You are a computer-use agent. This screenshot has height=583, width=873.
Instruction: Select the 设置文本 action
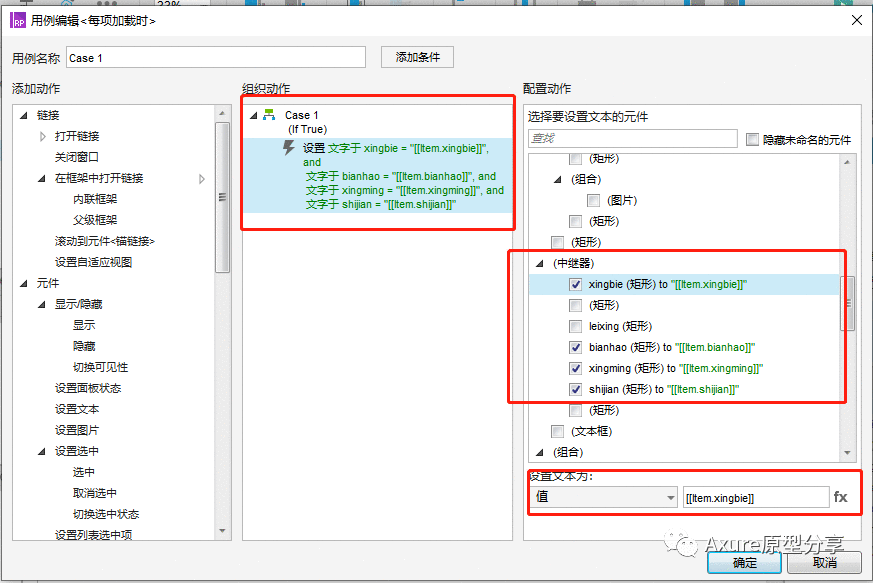(77, 409)
